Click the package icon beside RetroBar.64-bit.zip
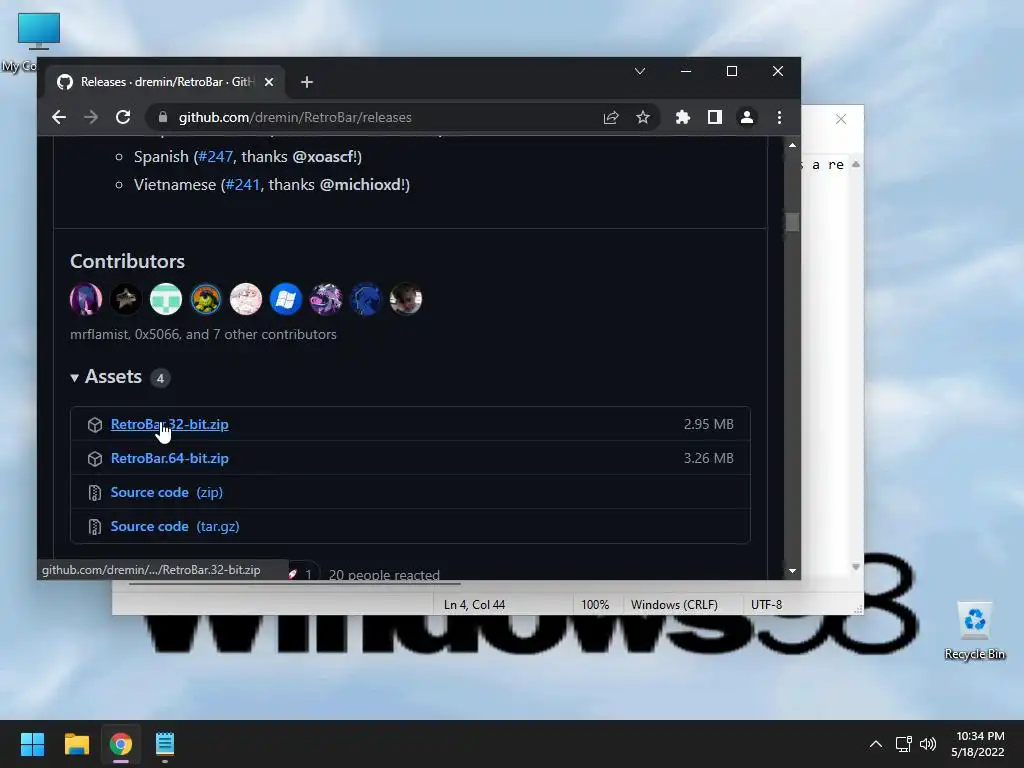The width and height of the screenshot is (1024, 768). pos(95,459)
